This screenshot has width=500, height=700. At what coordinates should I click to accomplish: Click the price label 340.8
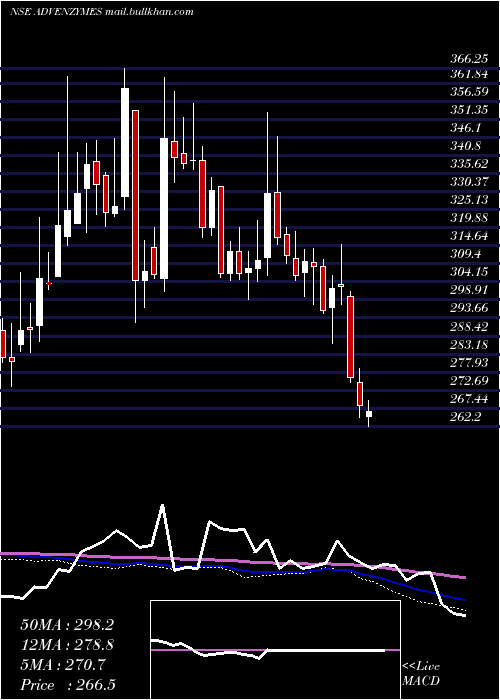(x=466, y=146)
